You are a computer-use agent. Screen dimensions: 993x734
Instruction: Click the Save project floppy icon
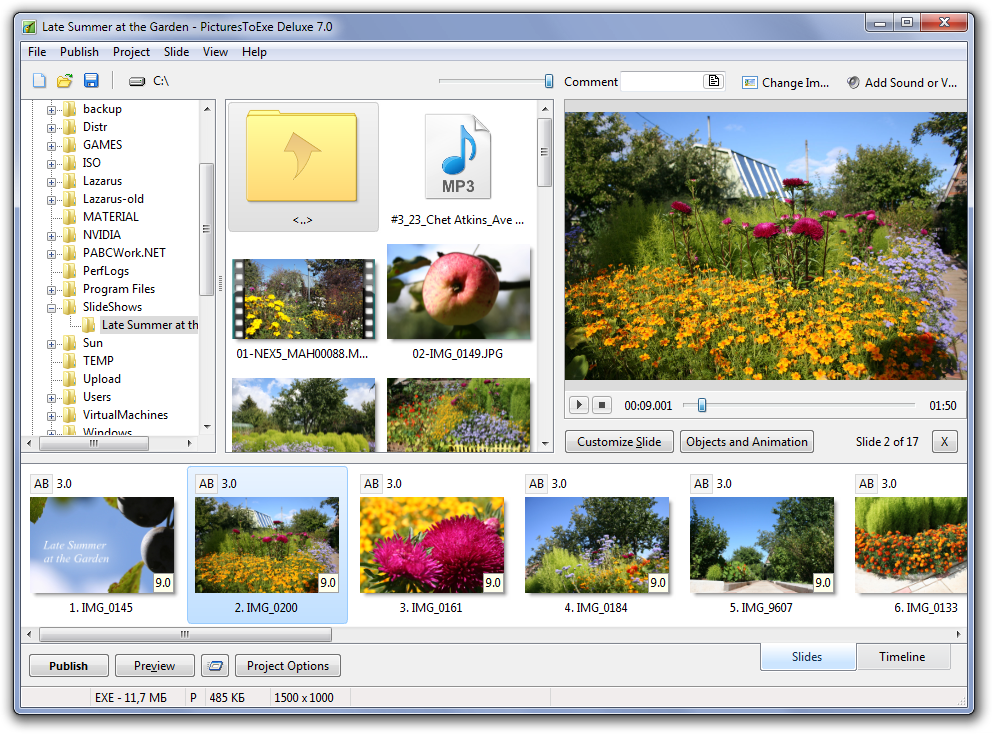(x=91, y=80)
